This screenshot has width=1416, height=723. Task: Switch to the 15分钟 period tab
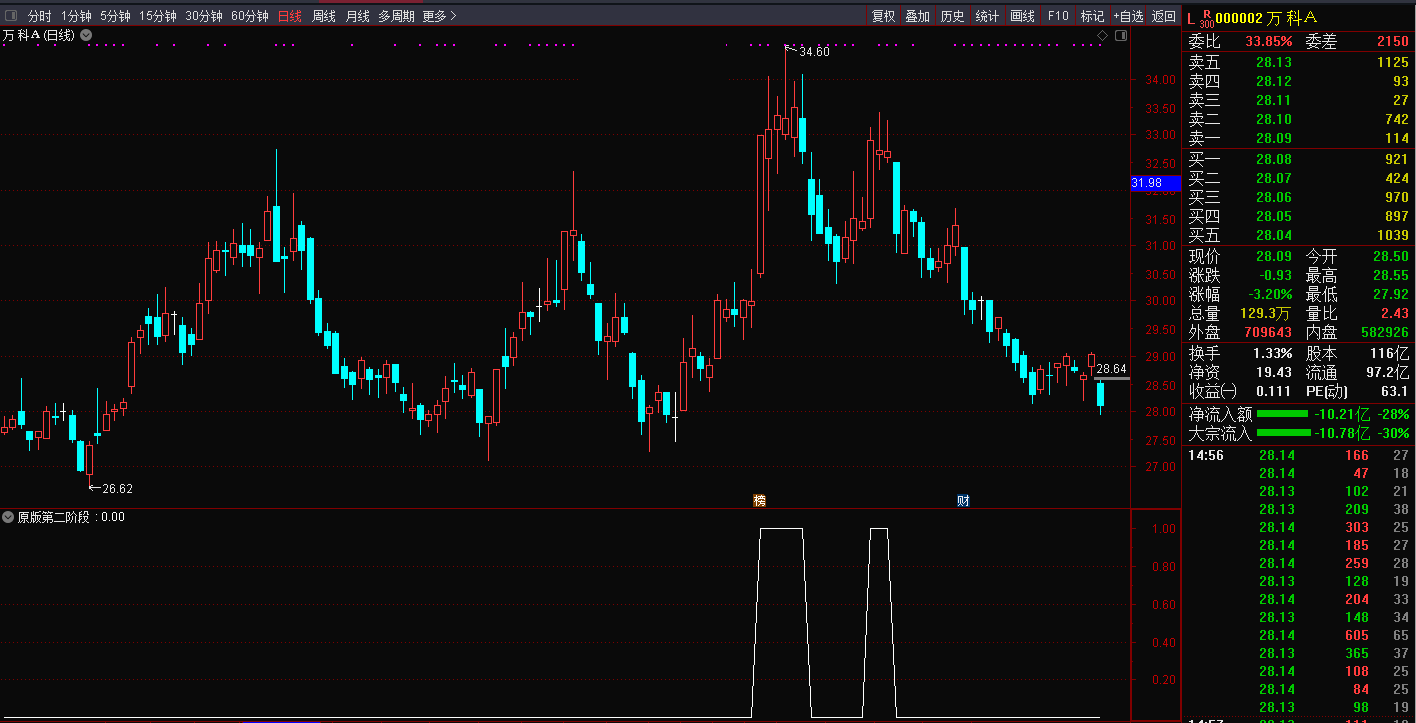point(157,16)
